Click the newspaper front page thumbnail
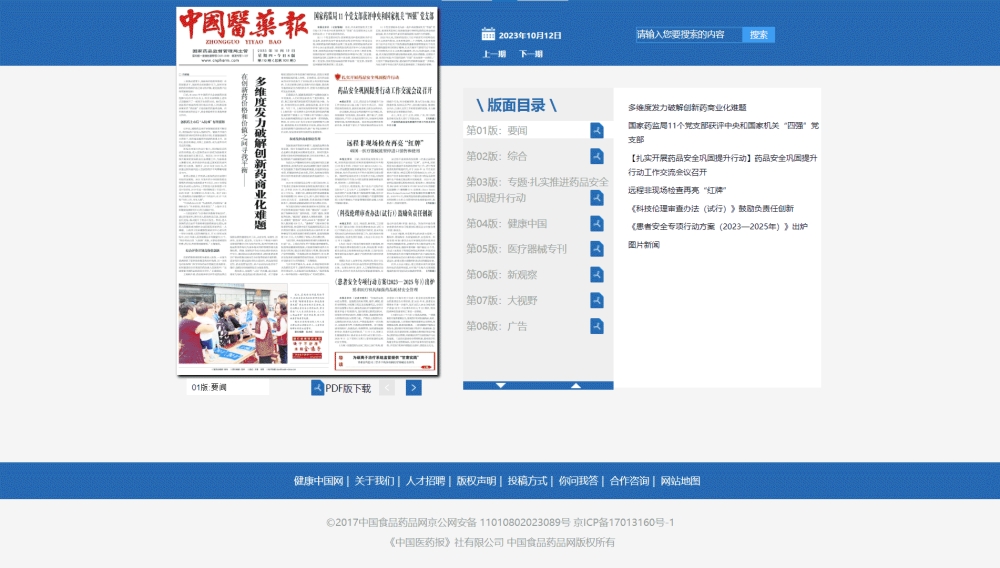Image resolution: width=1000 pixels, height=568 pixels. (307, 191)
